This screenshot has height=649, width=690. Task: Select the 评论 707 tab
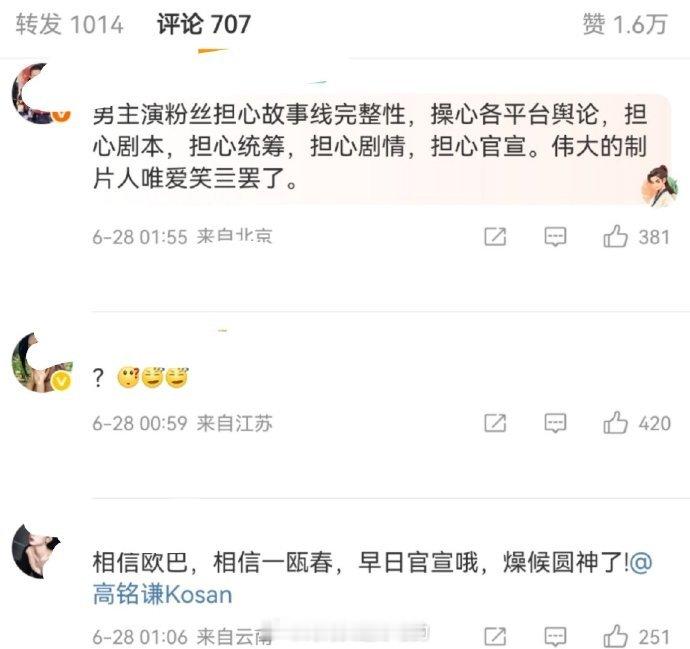(x=204, y=24)
